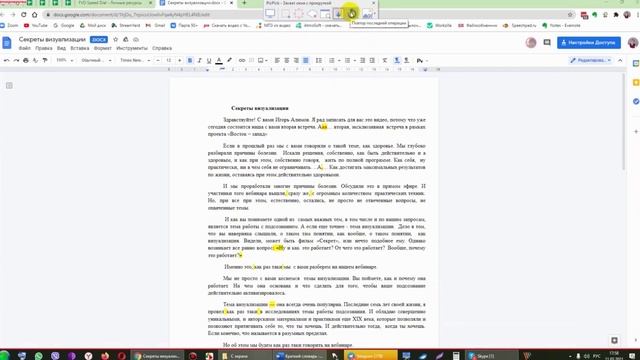This screenshot has height=360, width=640.
Task: Click the font size field
Action: [x=169, y=60]
